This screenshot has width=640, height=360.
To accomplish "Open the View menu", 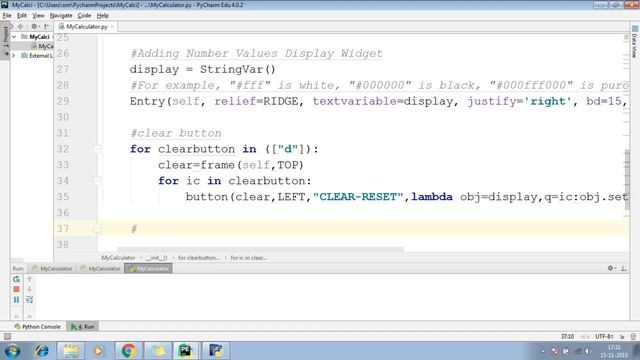I will (x=38, y=16).
